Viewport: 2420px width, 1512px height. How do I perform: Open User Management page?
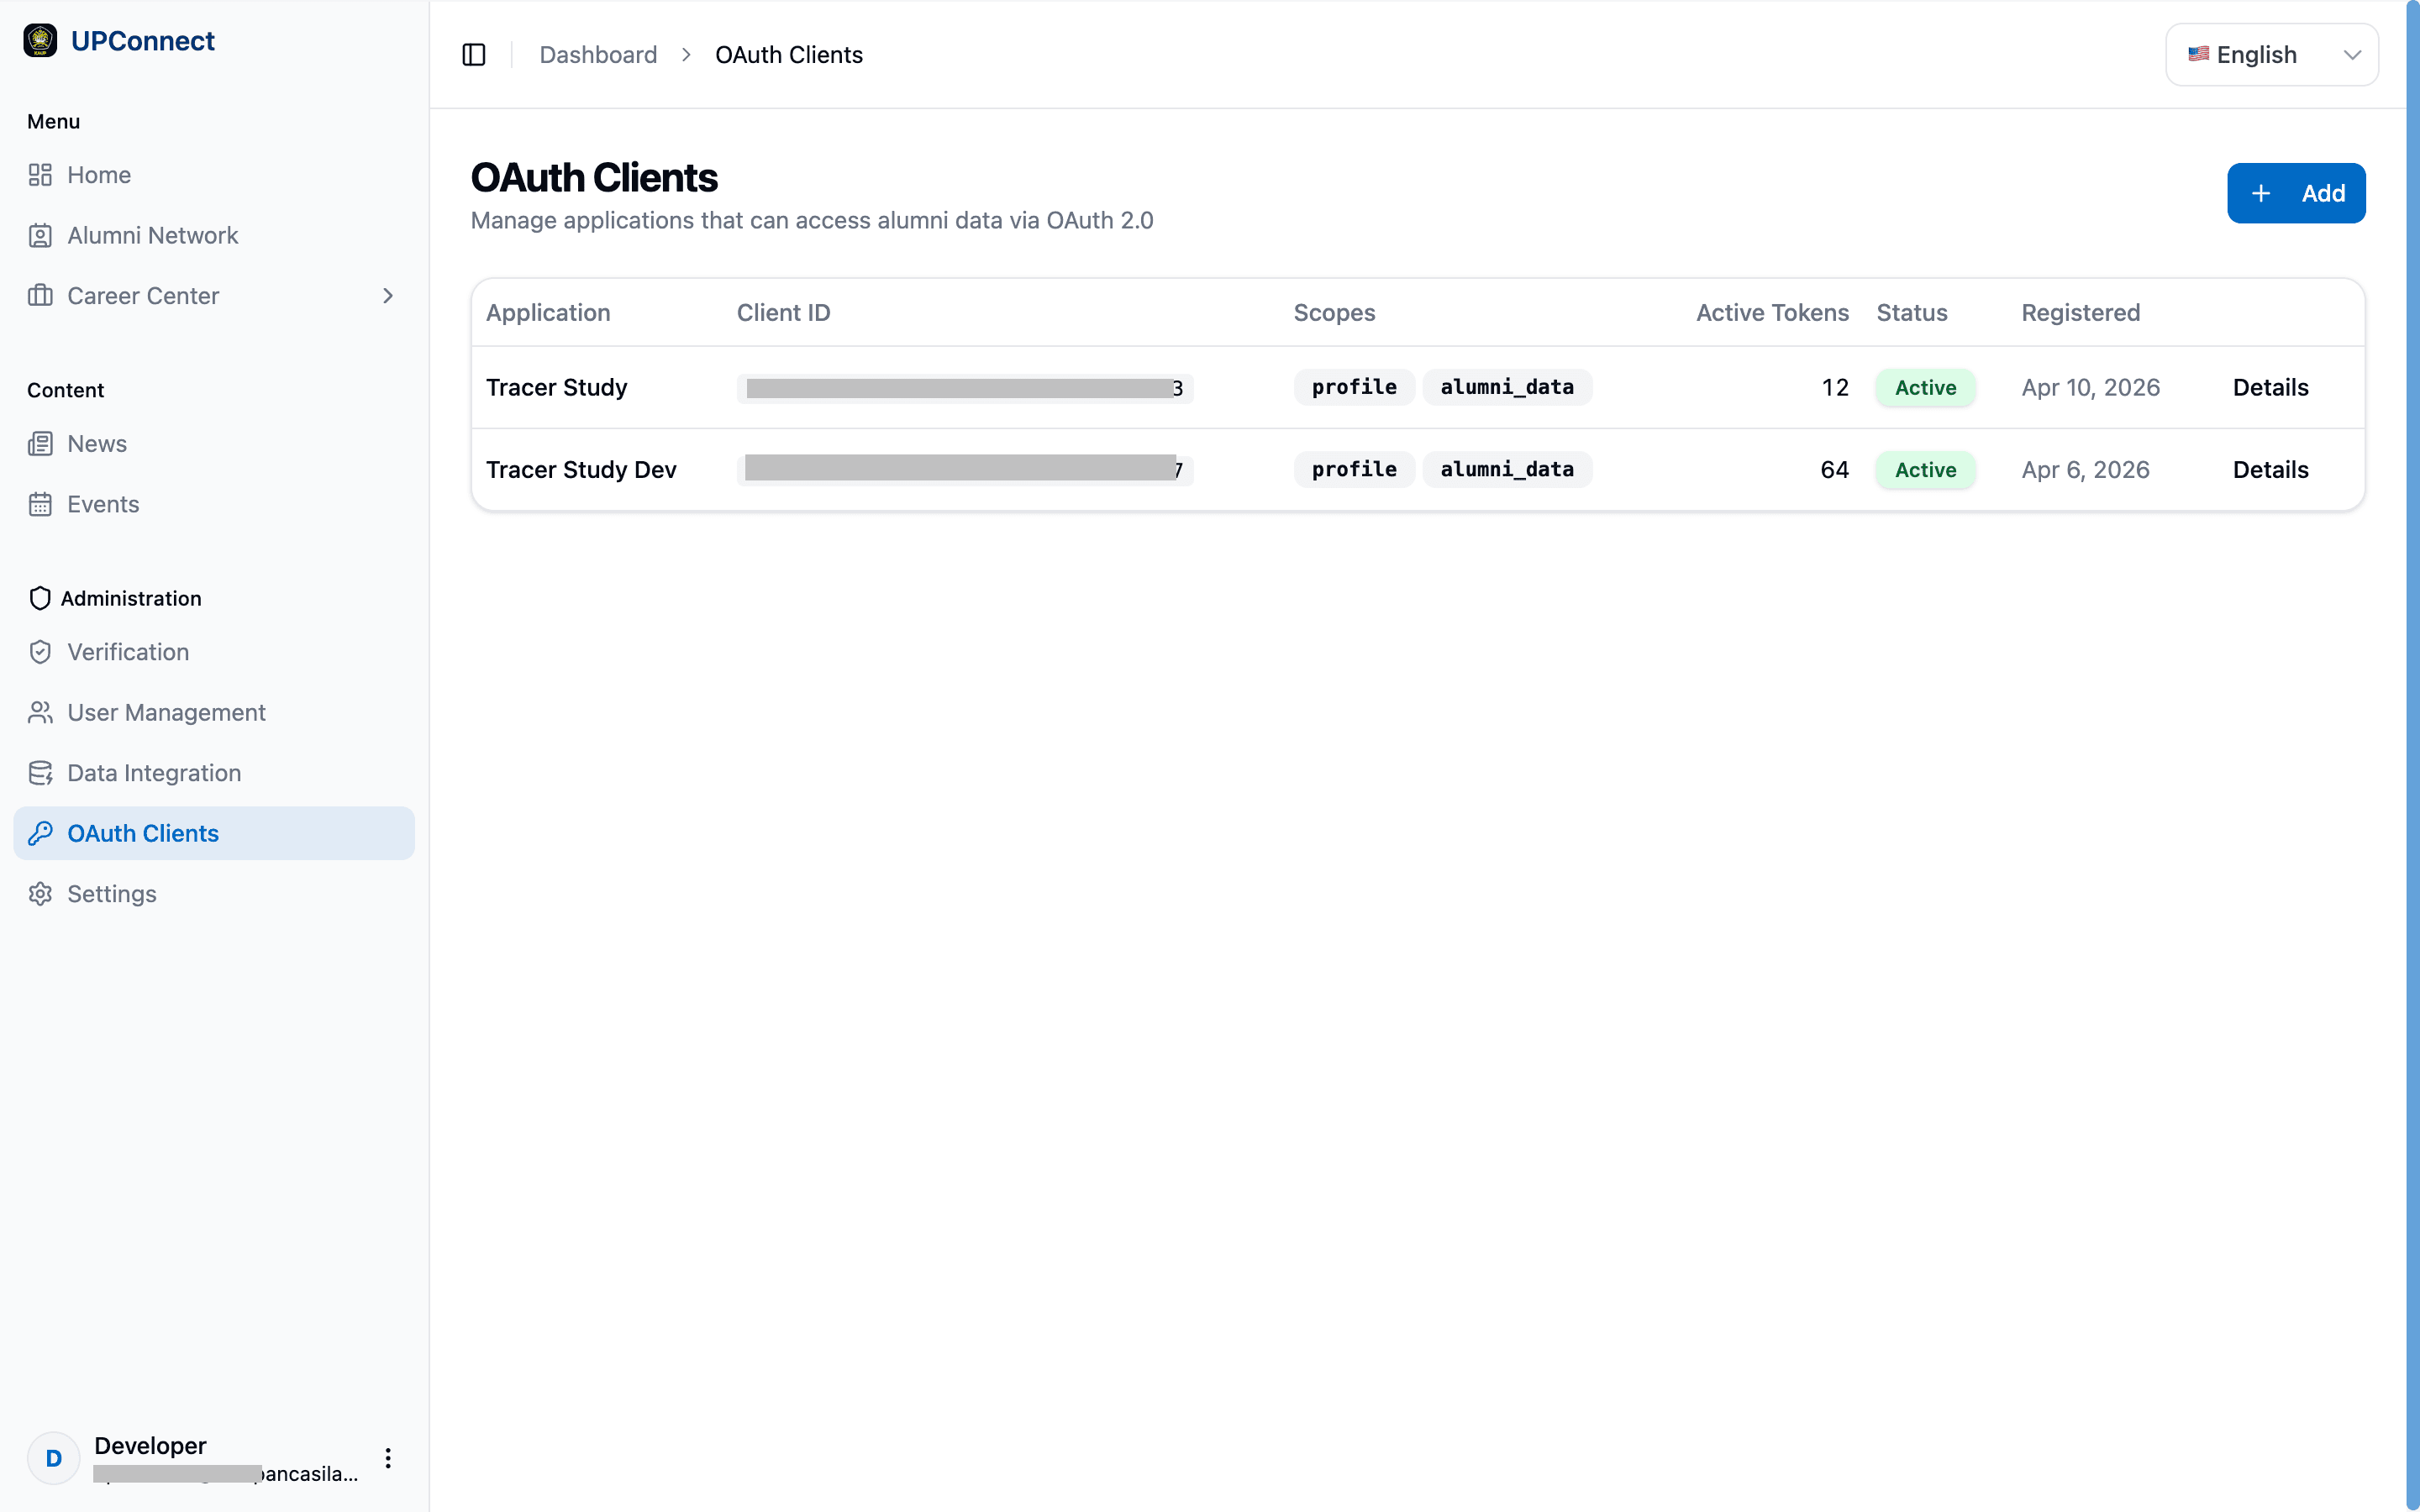point(214,713)
